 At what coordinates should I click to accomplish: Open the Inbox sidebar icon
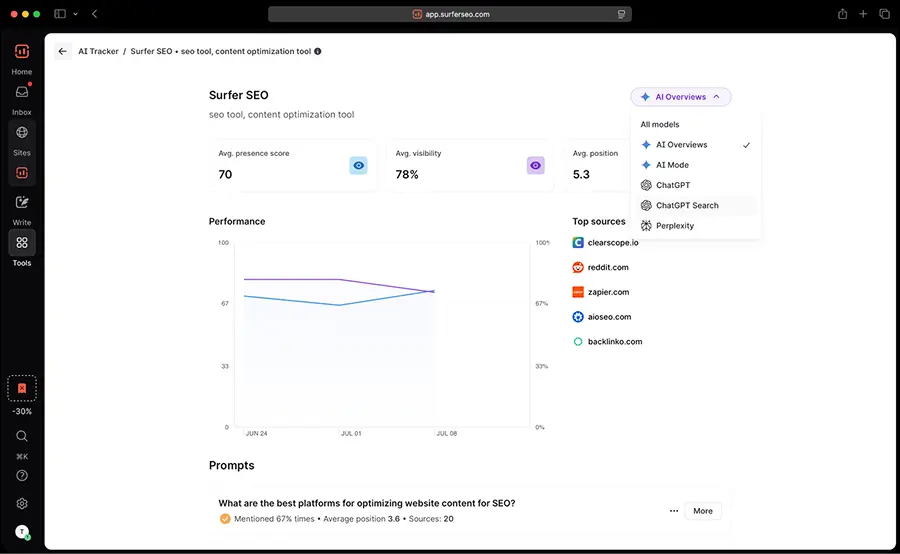(x=22, y=92)
